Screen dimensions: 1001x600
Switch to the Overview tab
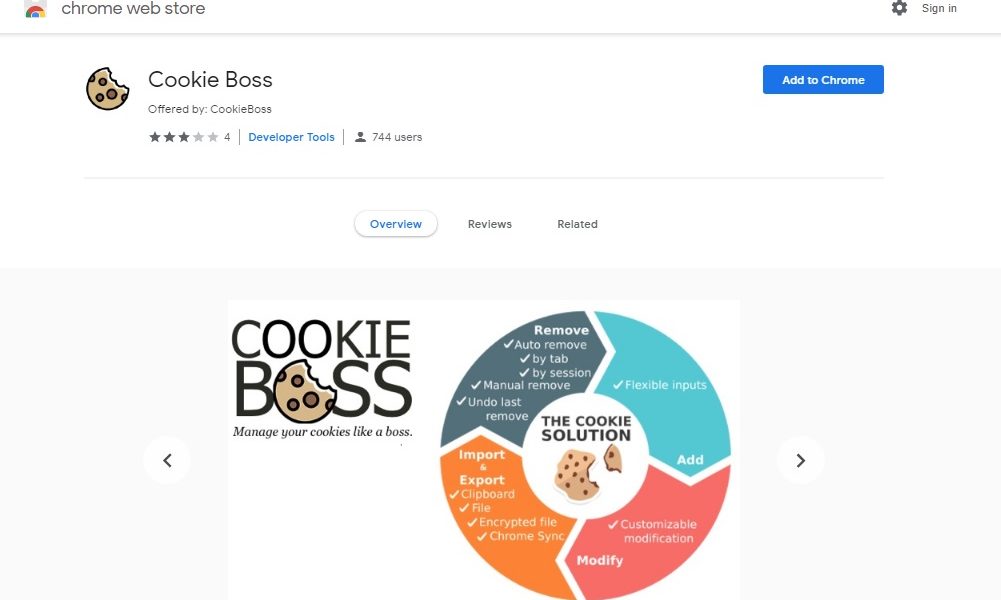(396, 224)
